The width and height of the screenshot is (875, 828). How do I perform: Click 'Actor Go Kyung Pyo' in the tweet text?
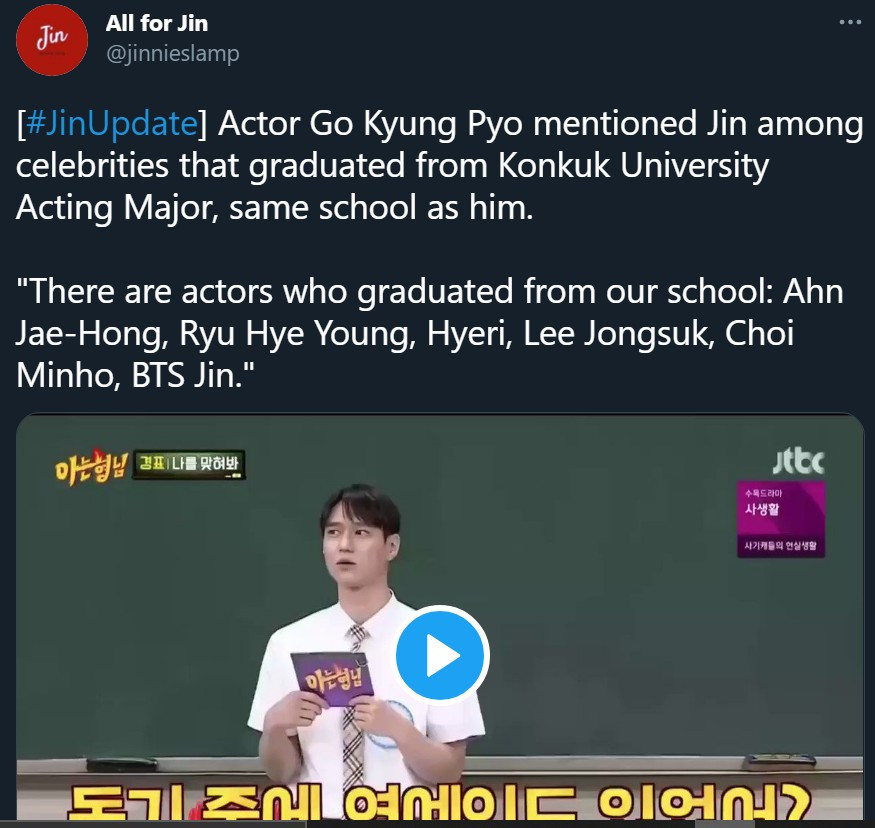[371, 123]
